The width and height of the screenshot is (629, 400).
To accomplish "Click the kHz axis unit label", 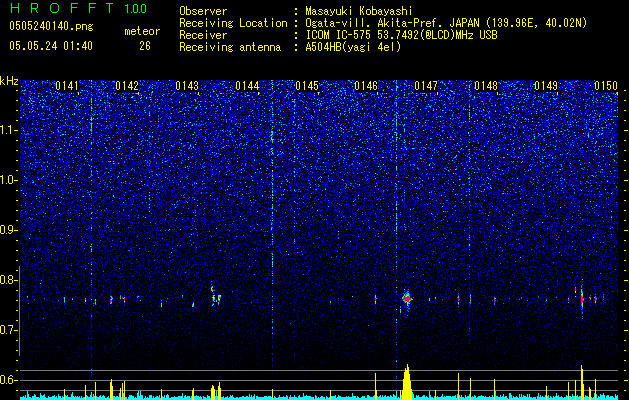I will 9,81.
